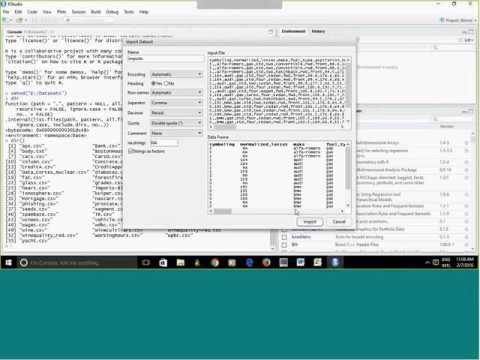Viewport: 480px width, 360px height.
Task: Open the File menu
Action: [6, 12]
